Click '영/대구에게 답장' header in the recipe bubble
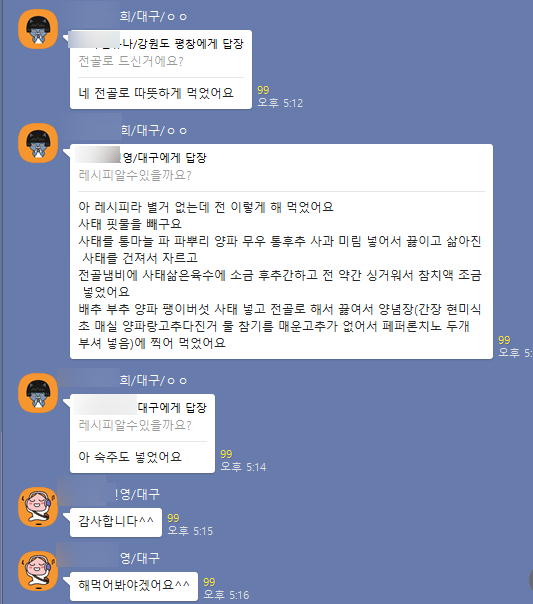The image size is (533, 604). tap(165, 157)
